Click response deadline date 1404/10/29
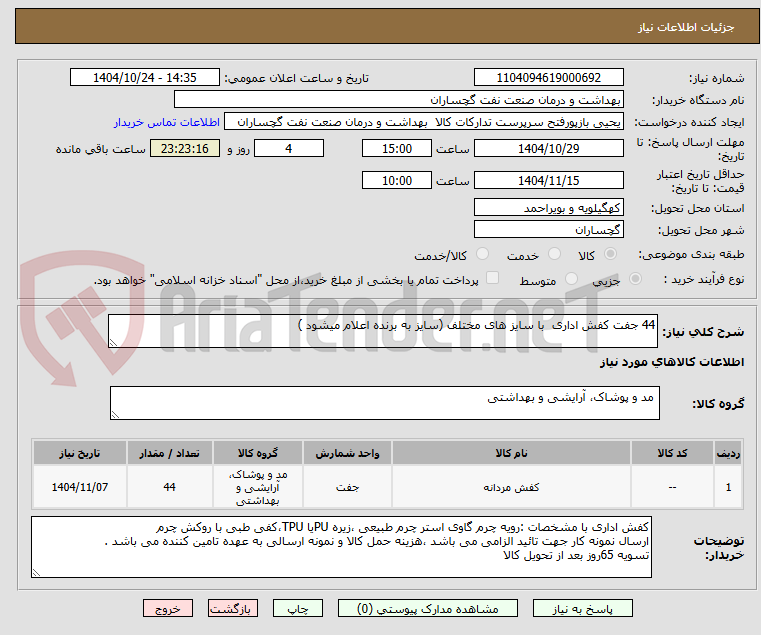This screenshot has height=635, width=761. (548, 148)
